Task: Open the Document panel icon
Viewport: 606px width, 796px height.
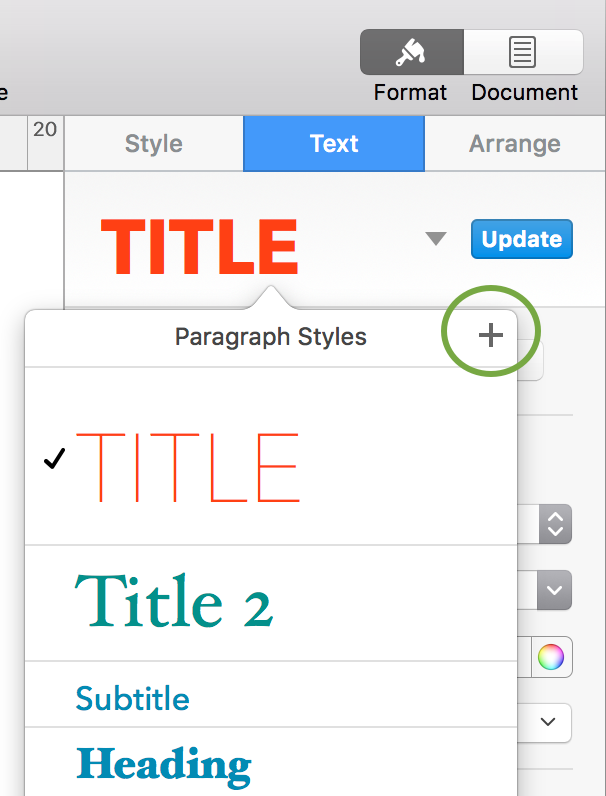Action: (x=523, y=52)
